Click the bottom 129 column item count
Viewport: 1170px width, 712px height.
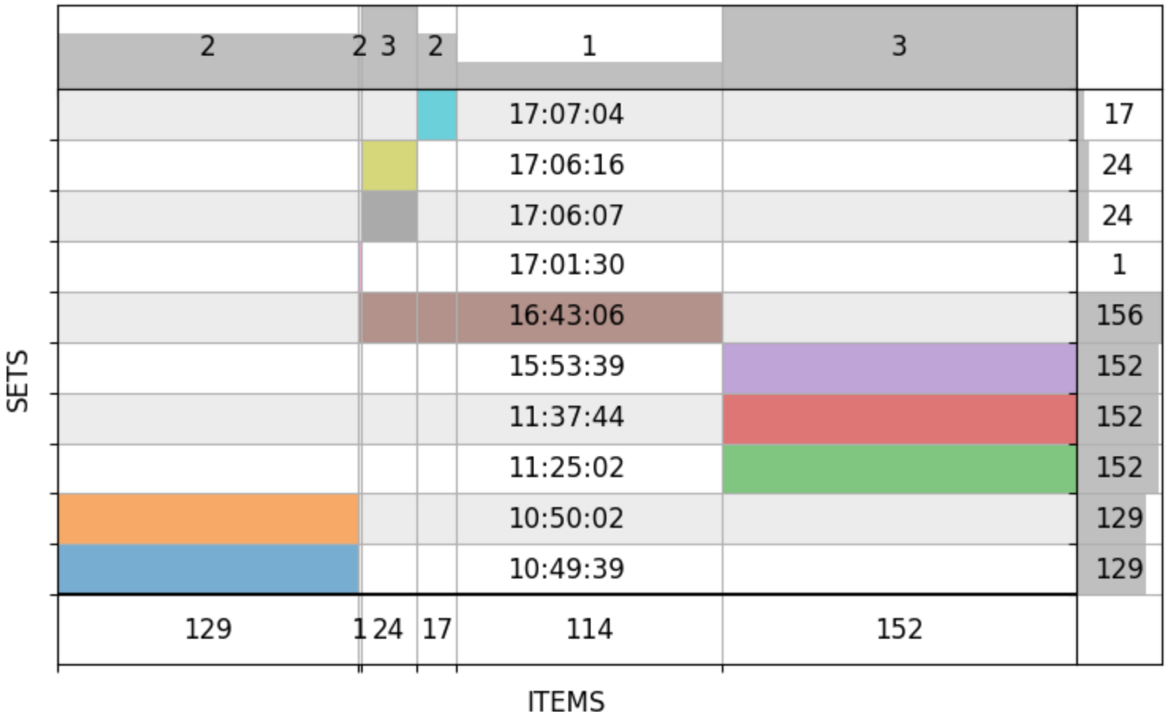click(x=208, y=629)
